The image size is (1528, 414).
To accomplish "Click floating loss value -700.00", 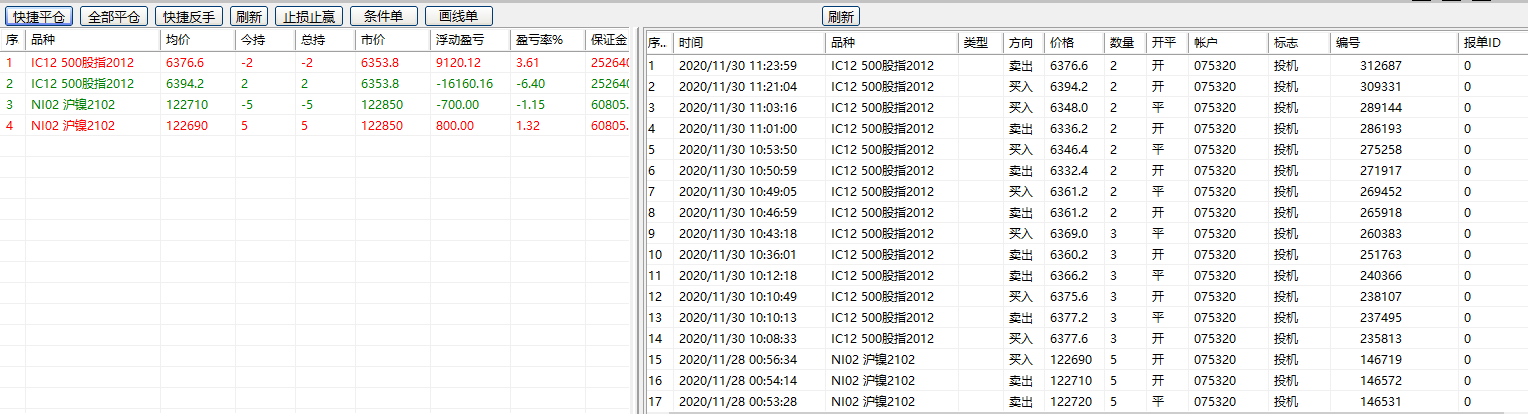I will (456, 104).
